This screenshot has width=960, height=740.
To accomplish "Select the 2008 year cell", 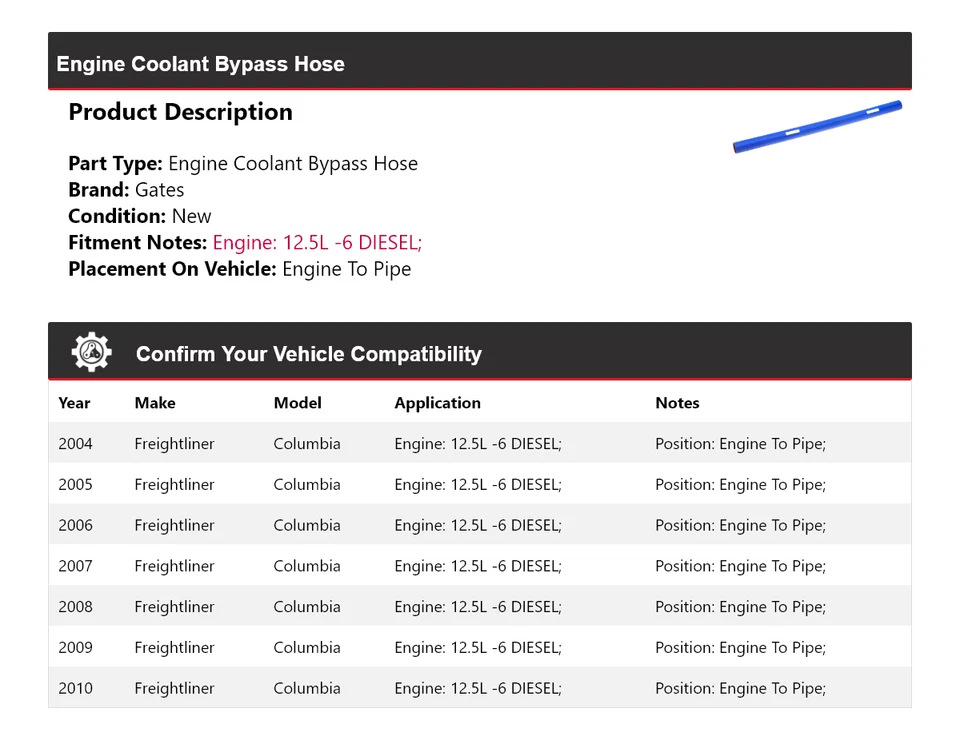I will (x=75, y=607).
